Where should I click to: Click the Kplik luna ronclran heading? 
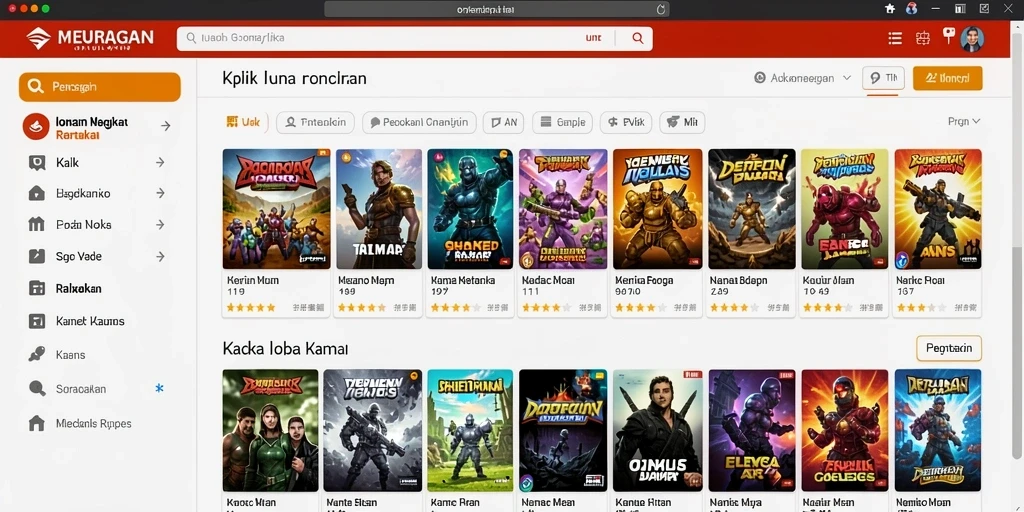click(294, 78)
